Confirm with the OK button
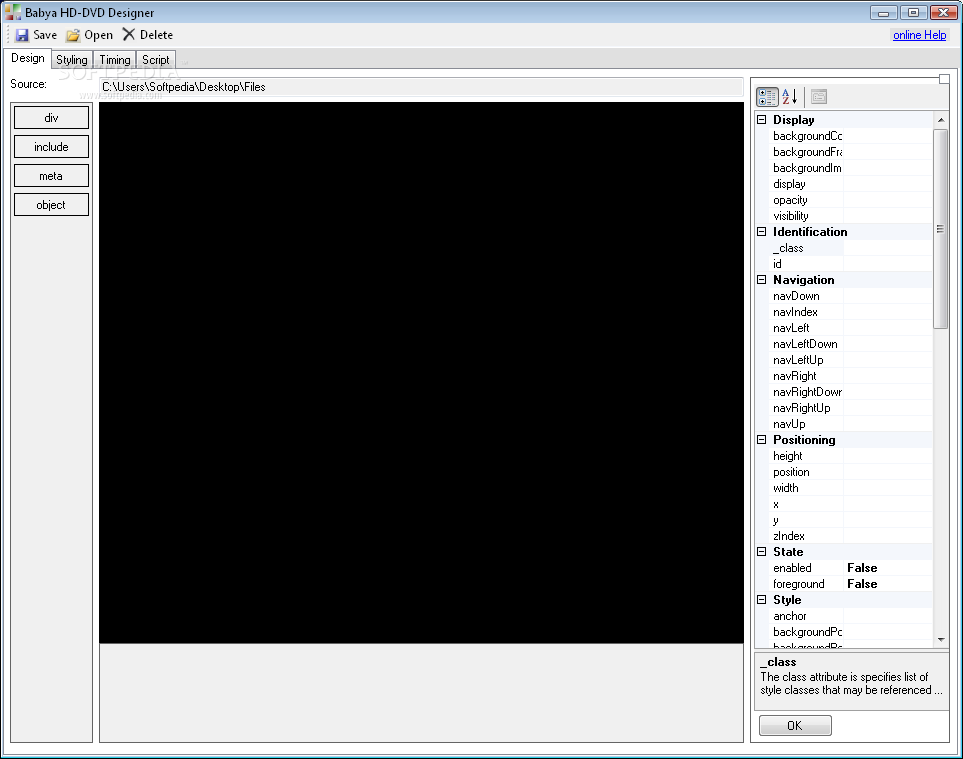 tap(795, 725)
